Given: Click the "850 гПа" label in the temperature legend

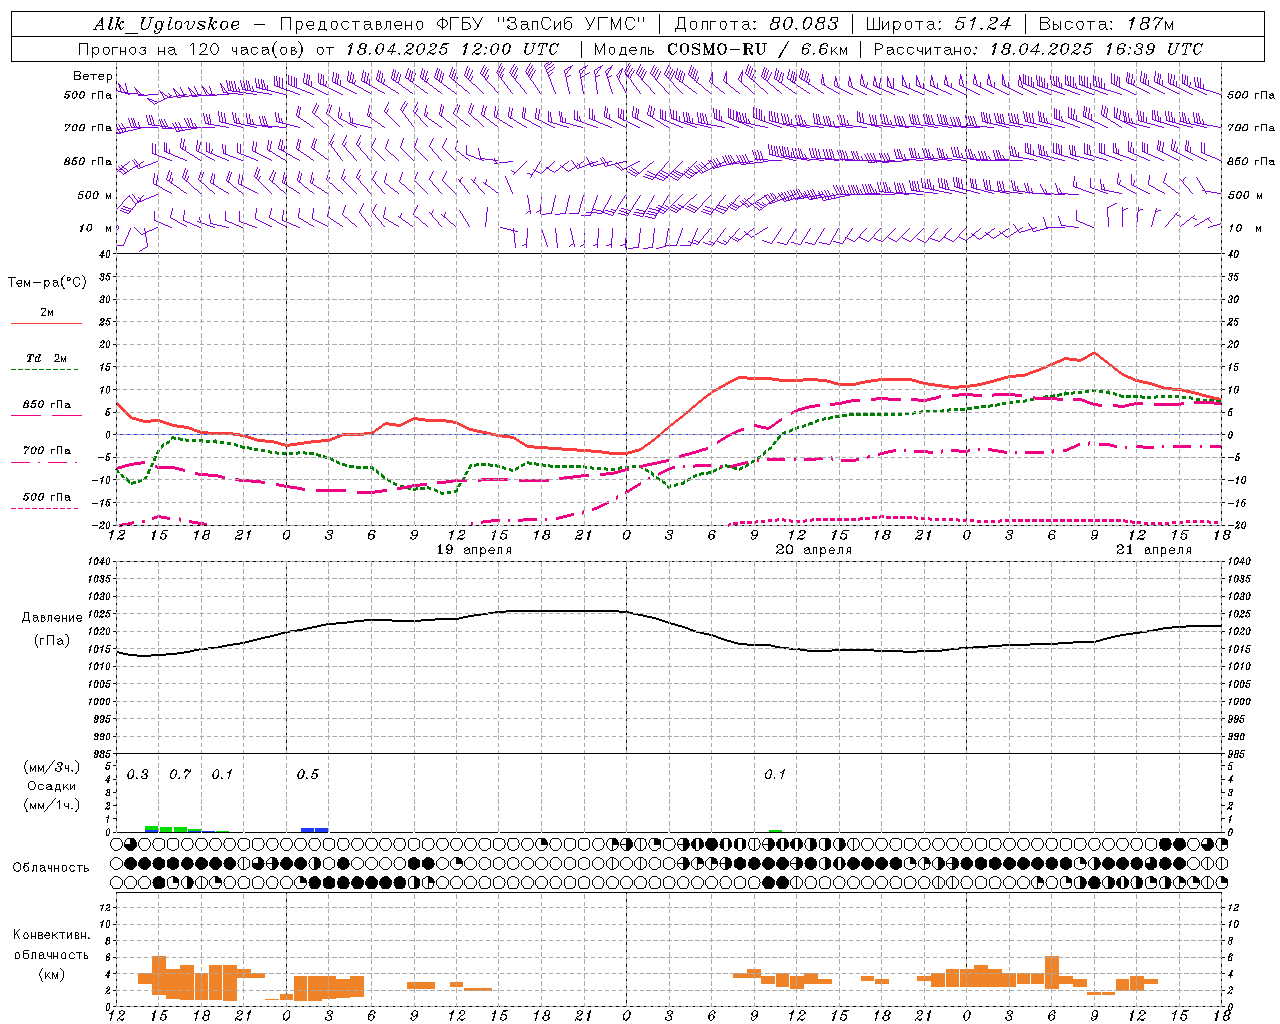Looking at the screenshot, I should [47, 405].
